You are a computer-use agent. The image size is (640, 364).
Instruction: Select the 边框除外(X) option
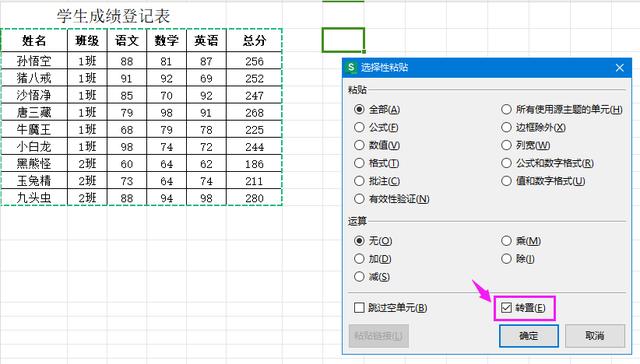(533, 127)
